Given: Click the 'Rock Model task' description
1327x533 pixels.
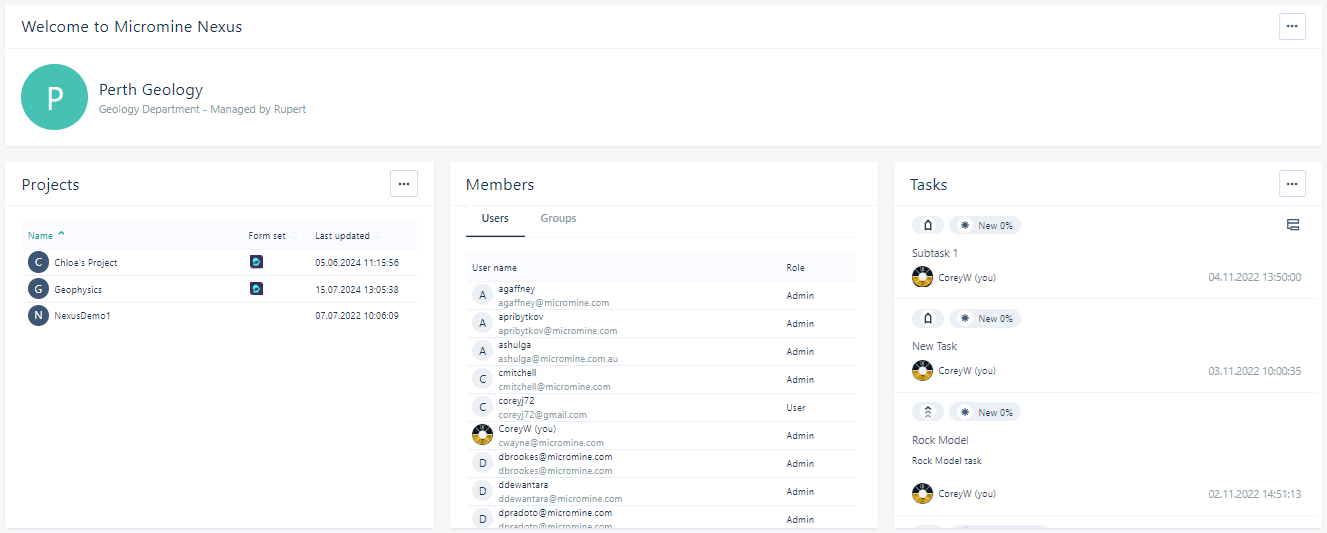Looking at the screenshot, I should [947, 461].
